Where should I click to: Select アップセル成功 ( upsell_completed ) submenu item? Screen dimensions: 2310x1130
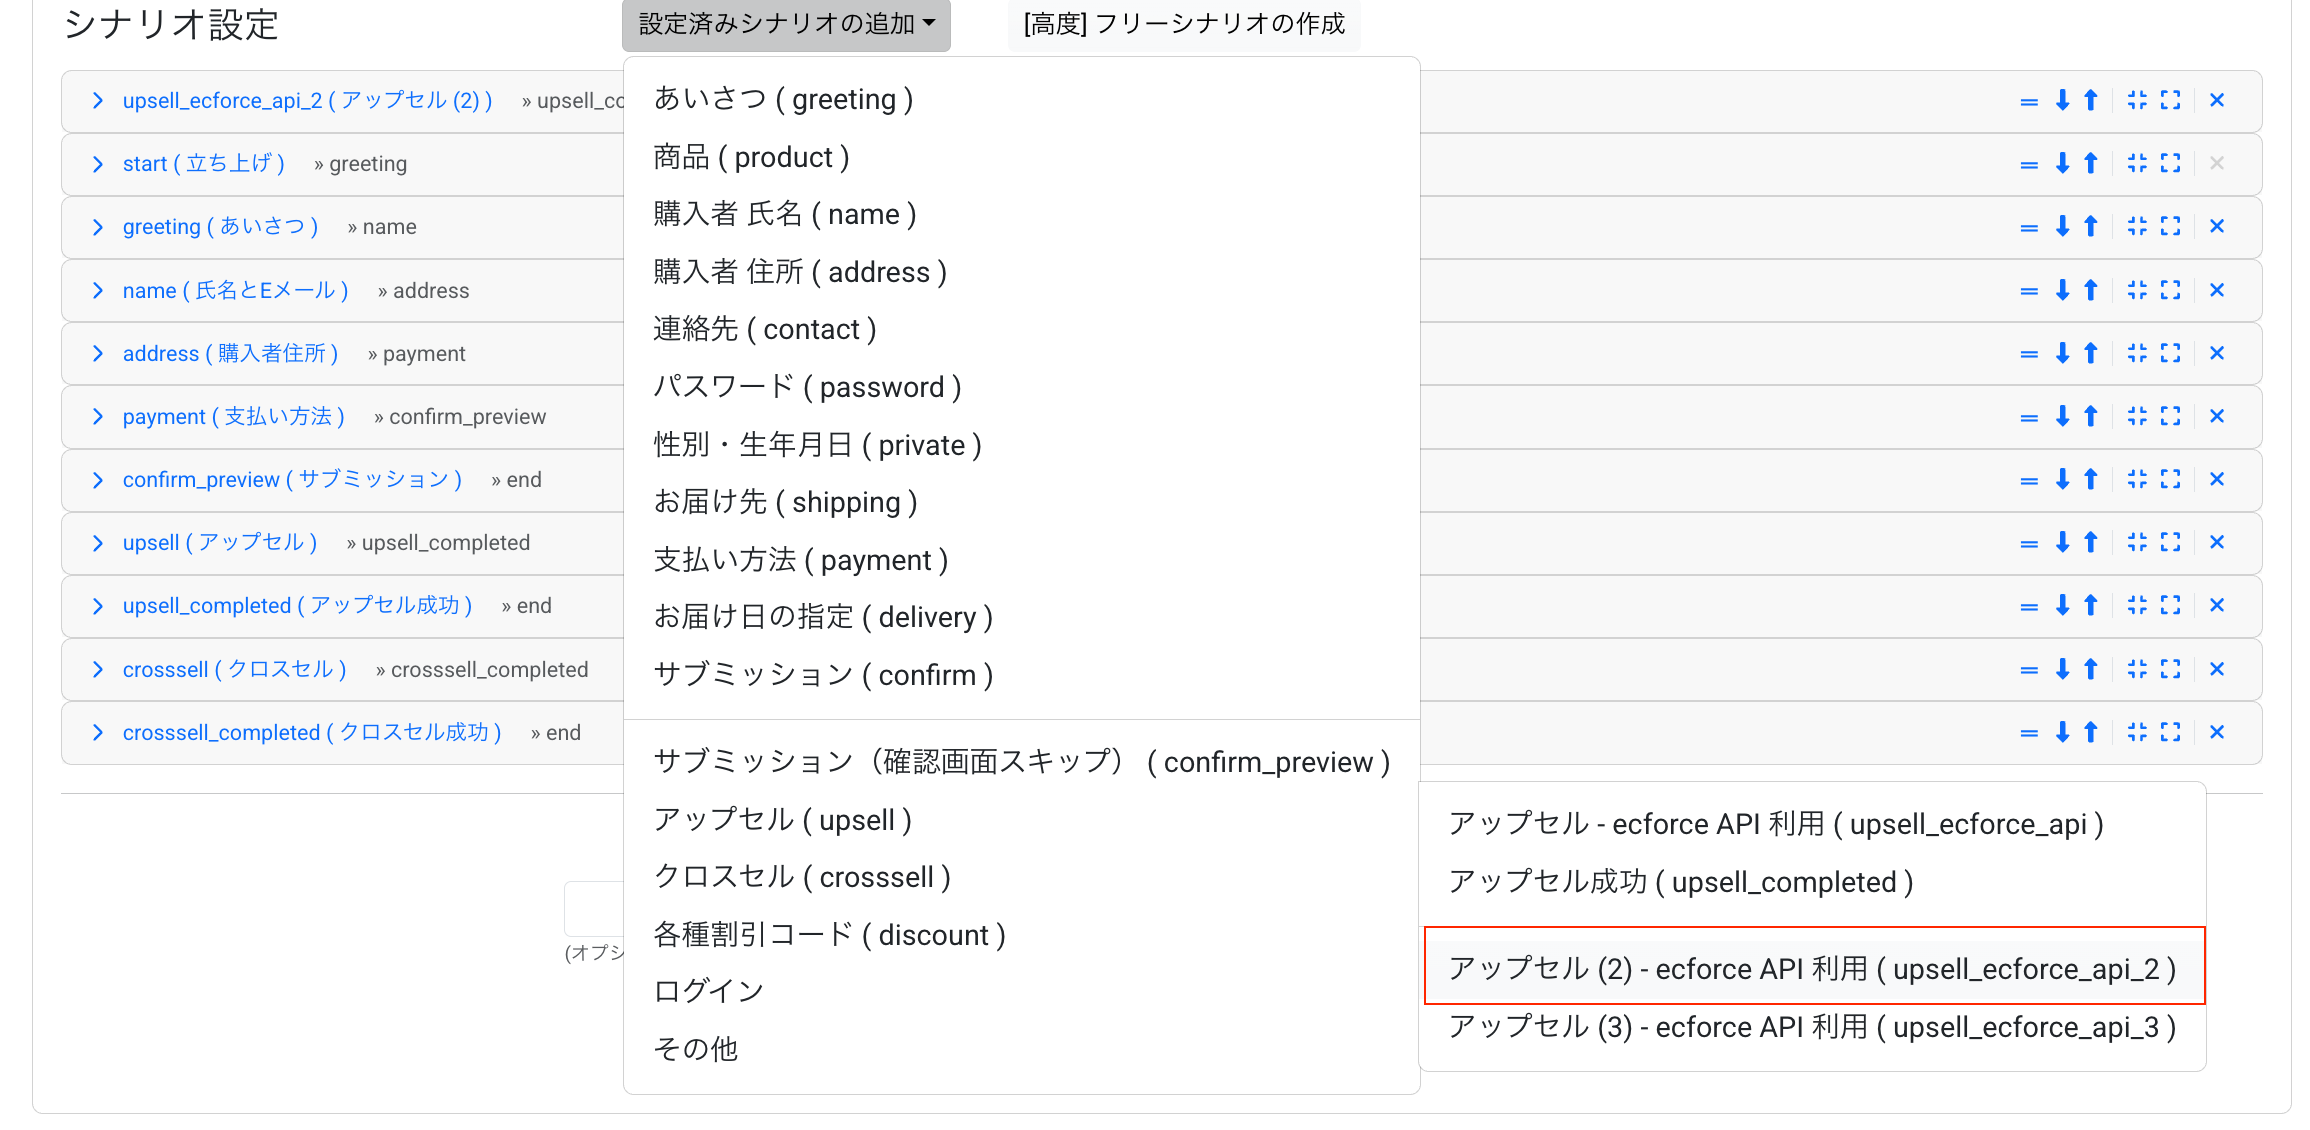click(1681, 881)
